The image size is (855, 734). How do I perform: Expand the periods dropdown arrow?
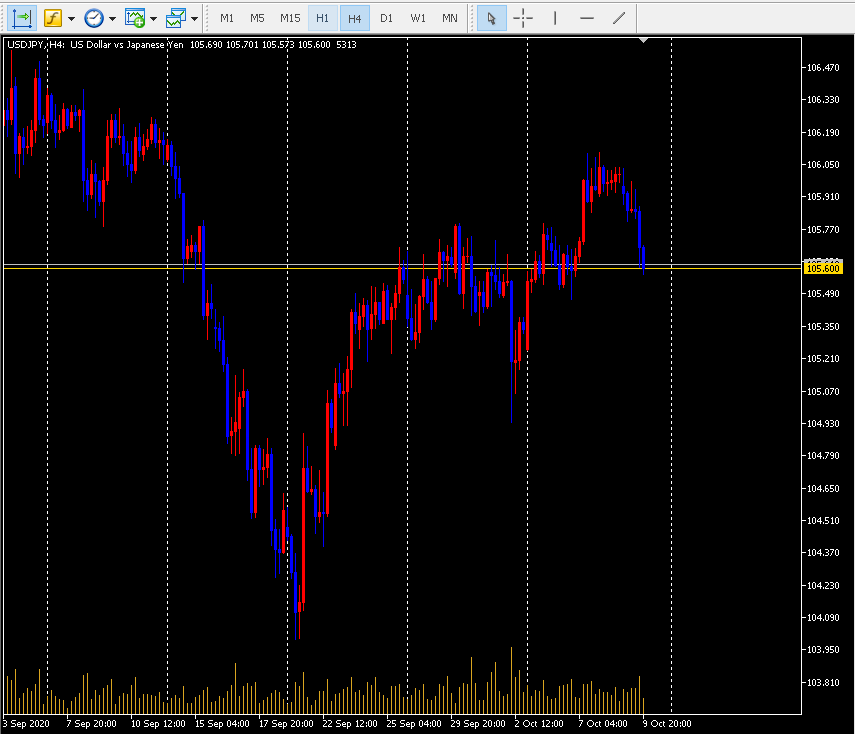(x=112, y=18)
